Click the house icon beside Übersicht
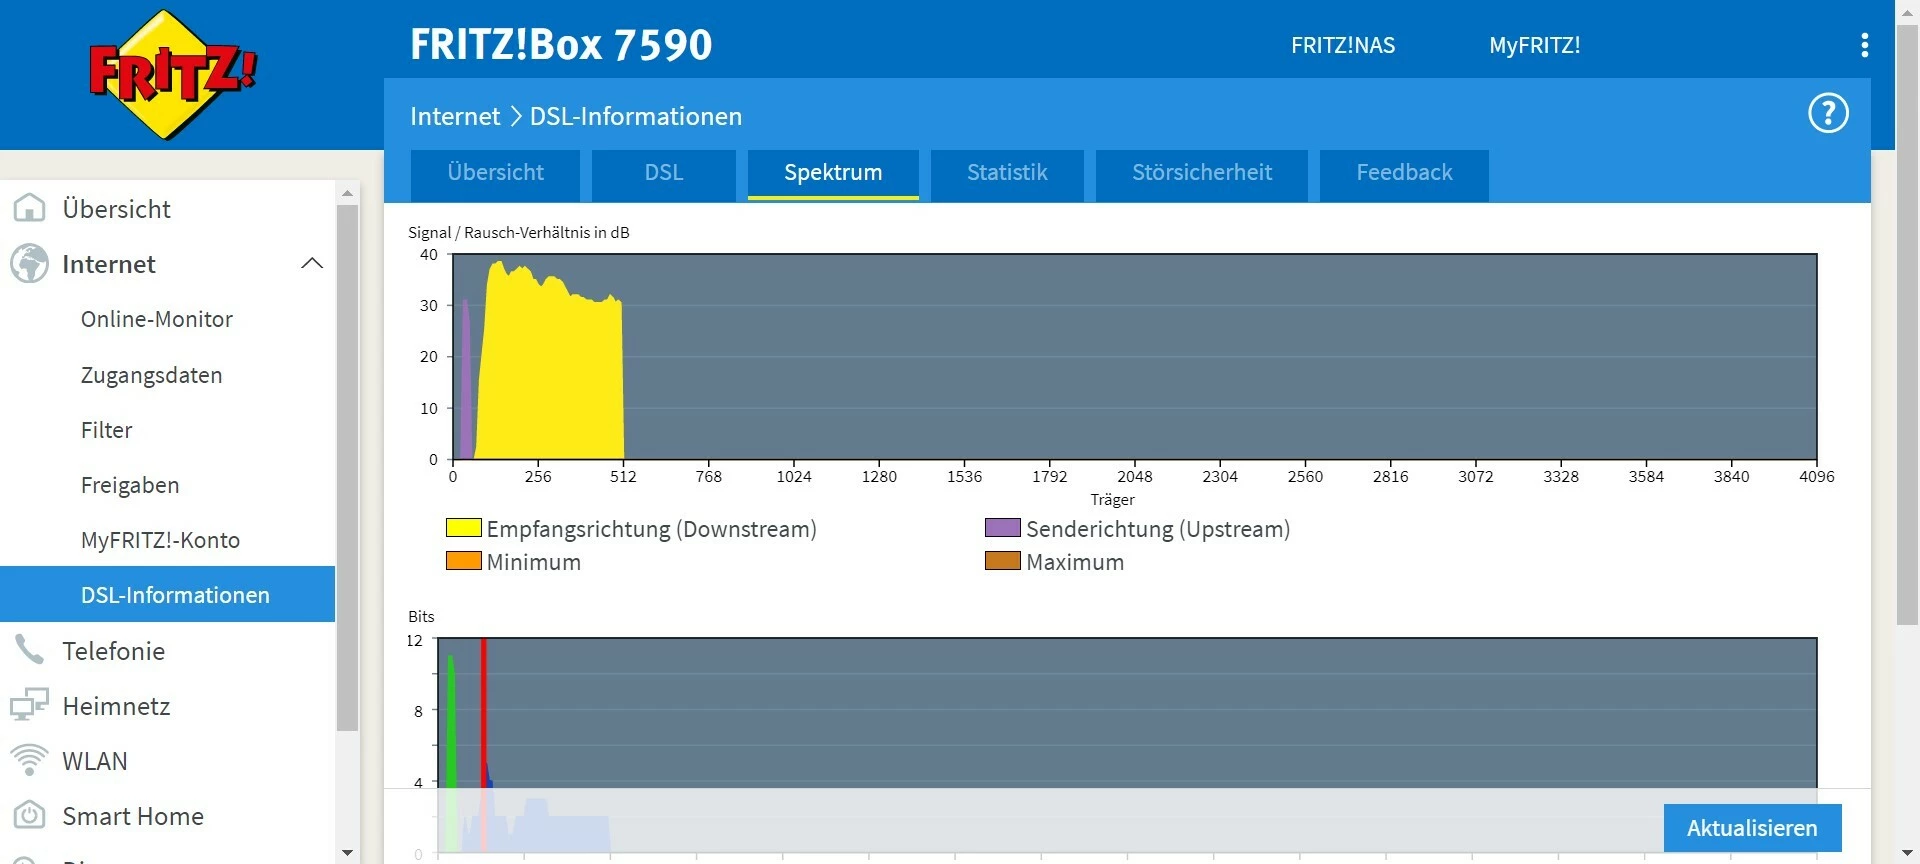This screenshot has height=864, width=1920. (29, 208)
